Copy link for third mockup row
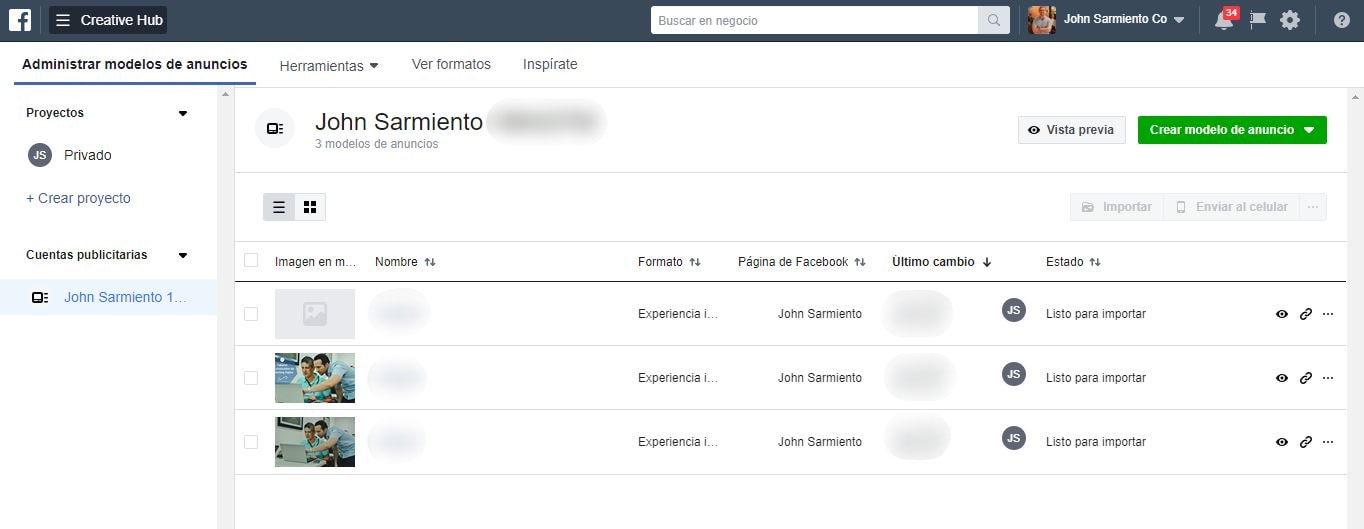1364x529 pixels. (x=1305, y=442)
